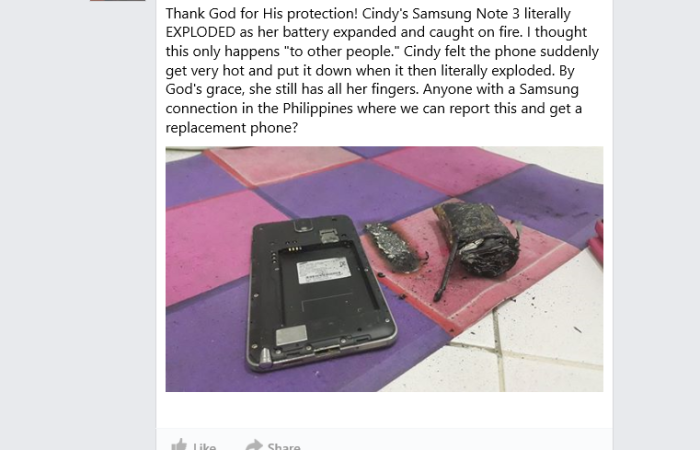Screen dimensions: 700x450
Task: Click the Share text label
Action: tap(283, 446)
